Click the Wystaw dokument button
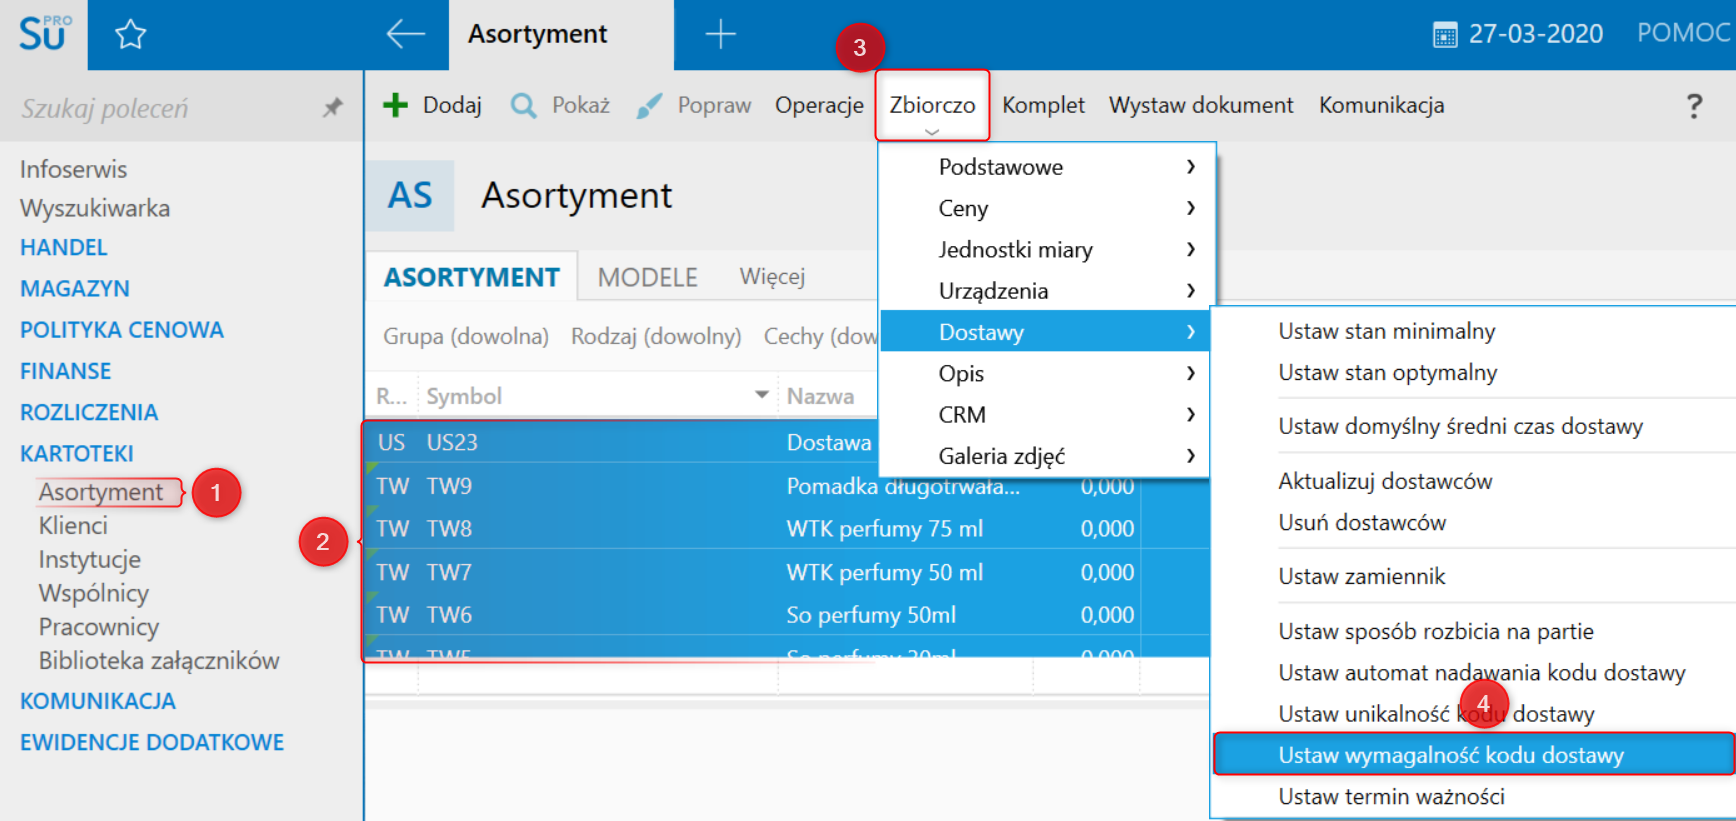Screen dimensions: 1736x821 pyautogui.click(x=1200, y=105)
